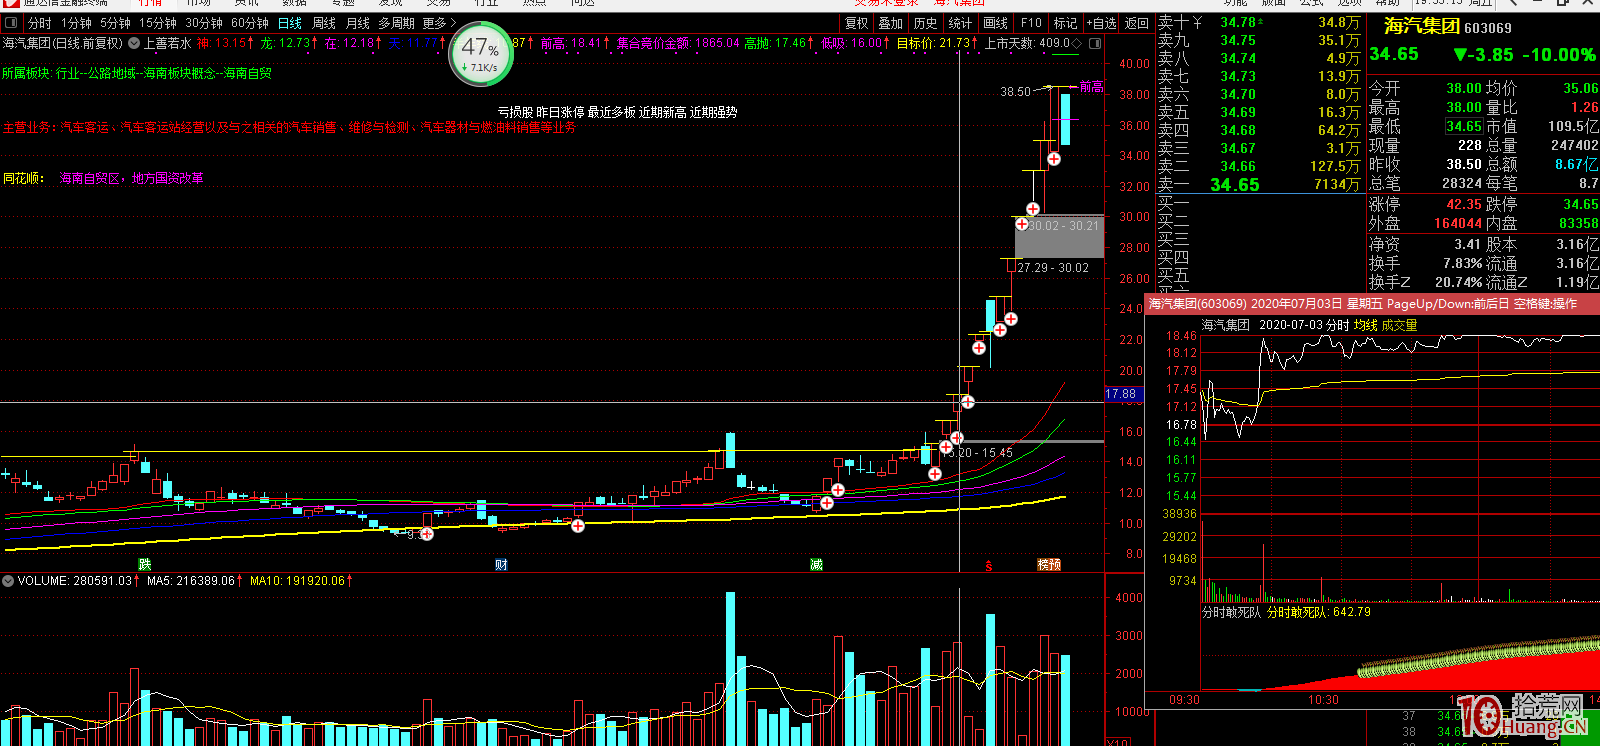Click the 榜预 marker icon at chart bottom
Screen dimensions: 1600x746
click(1049, 565)
